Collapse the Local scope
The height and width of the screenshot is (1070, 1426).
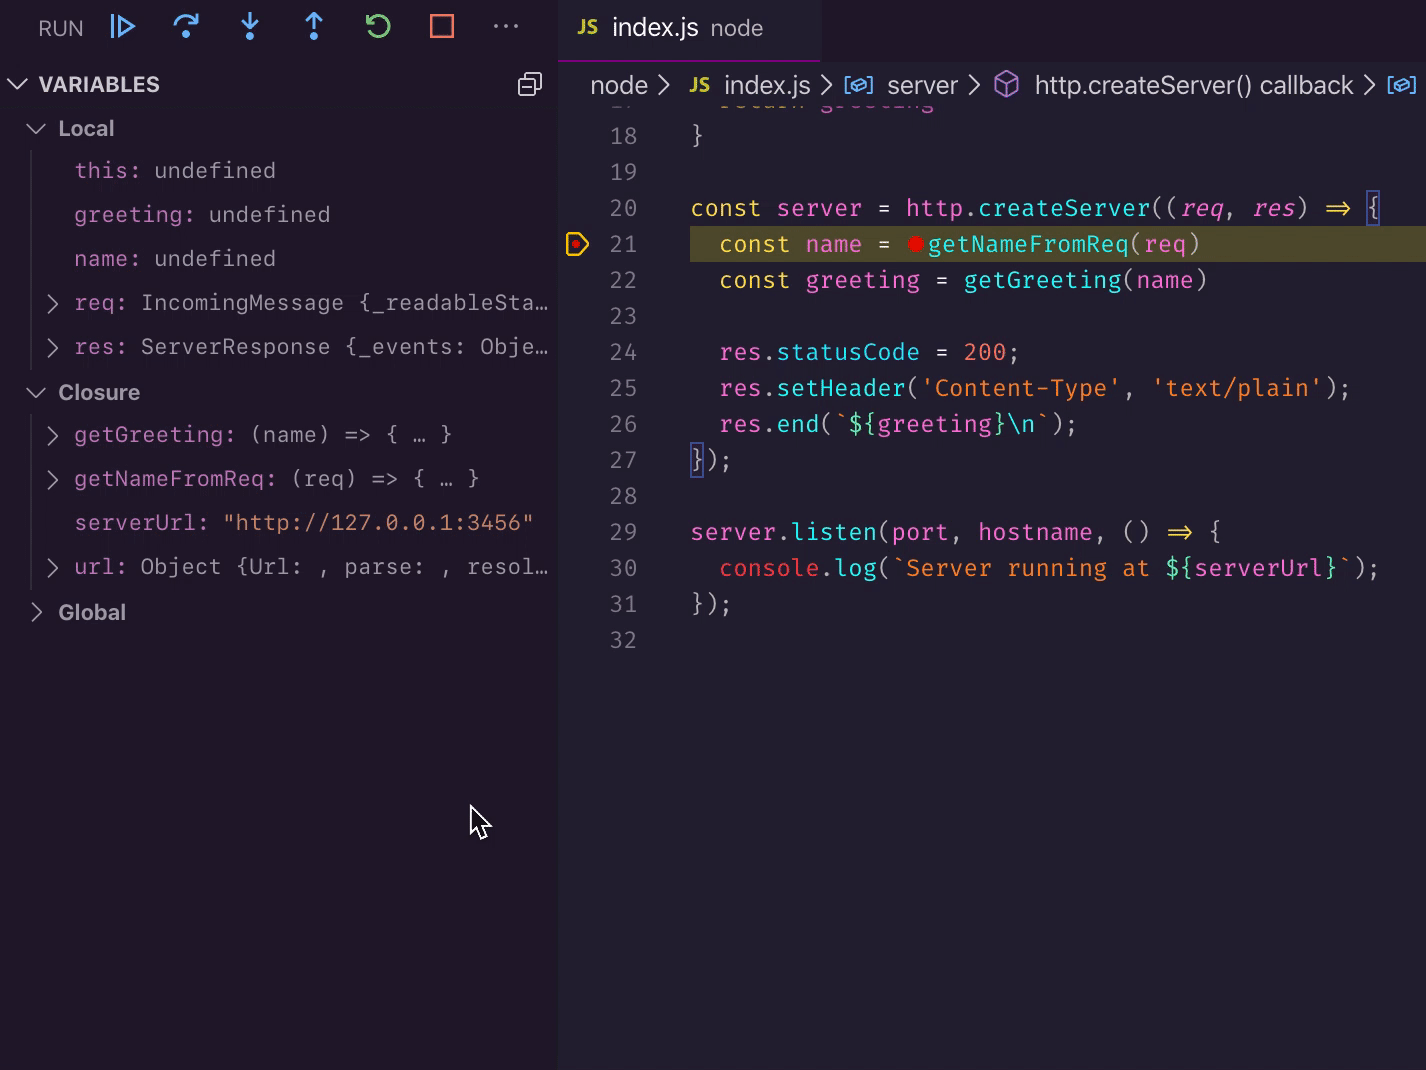(37, 129)
